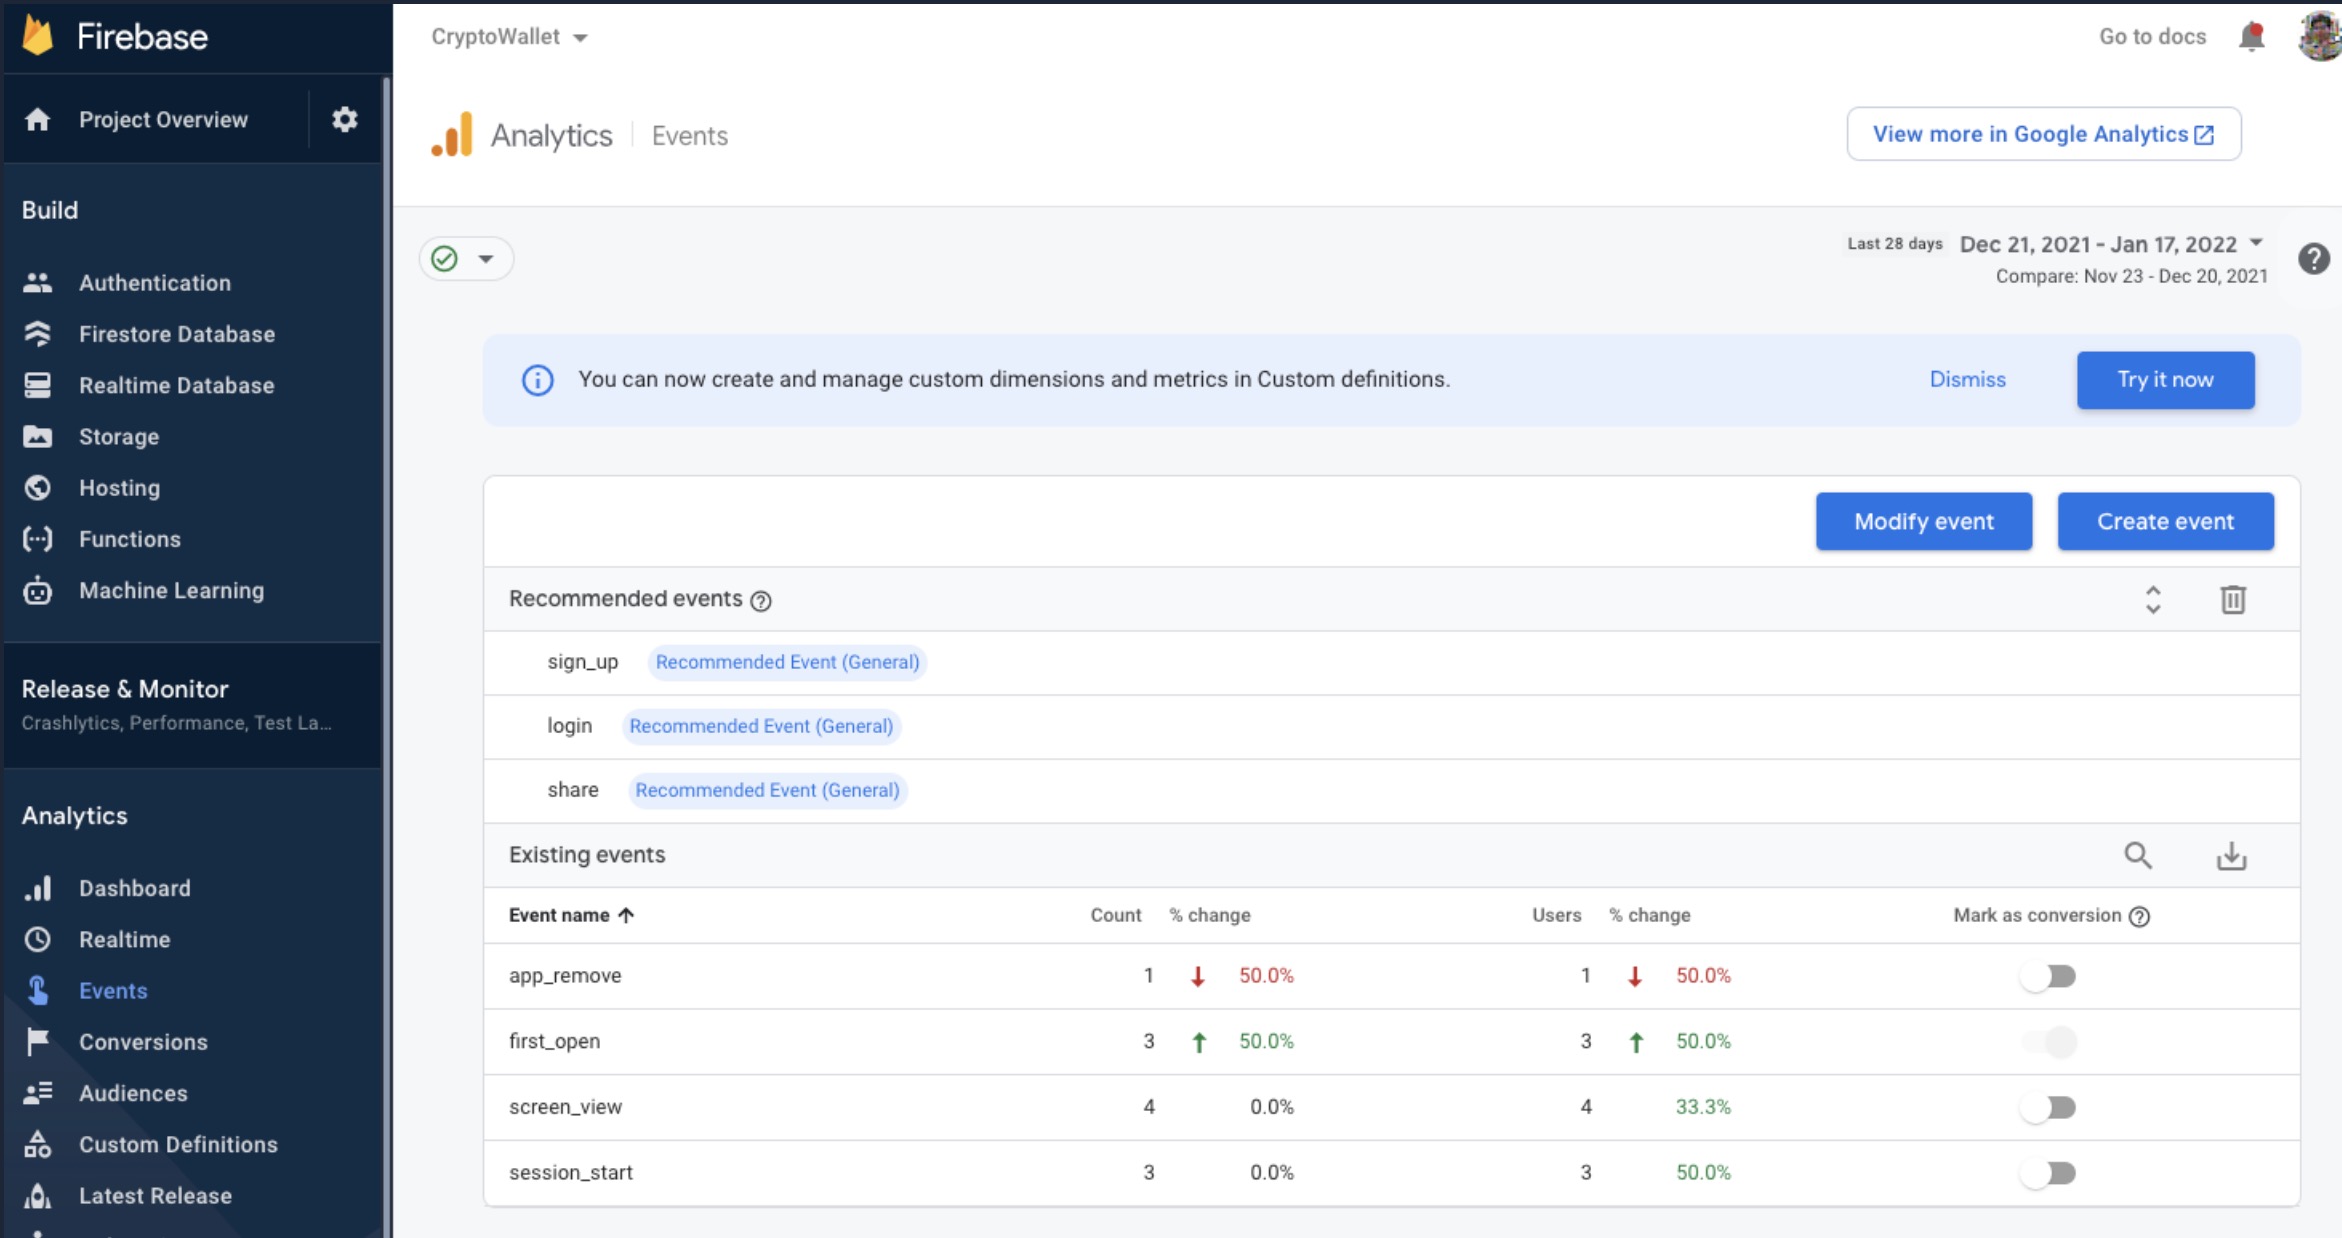Click the Create event button
The height and width of the screenshot is (1238, 2342).
(x=2165, y=521)
